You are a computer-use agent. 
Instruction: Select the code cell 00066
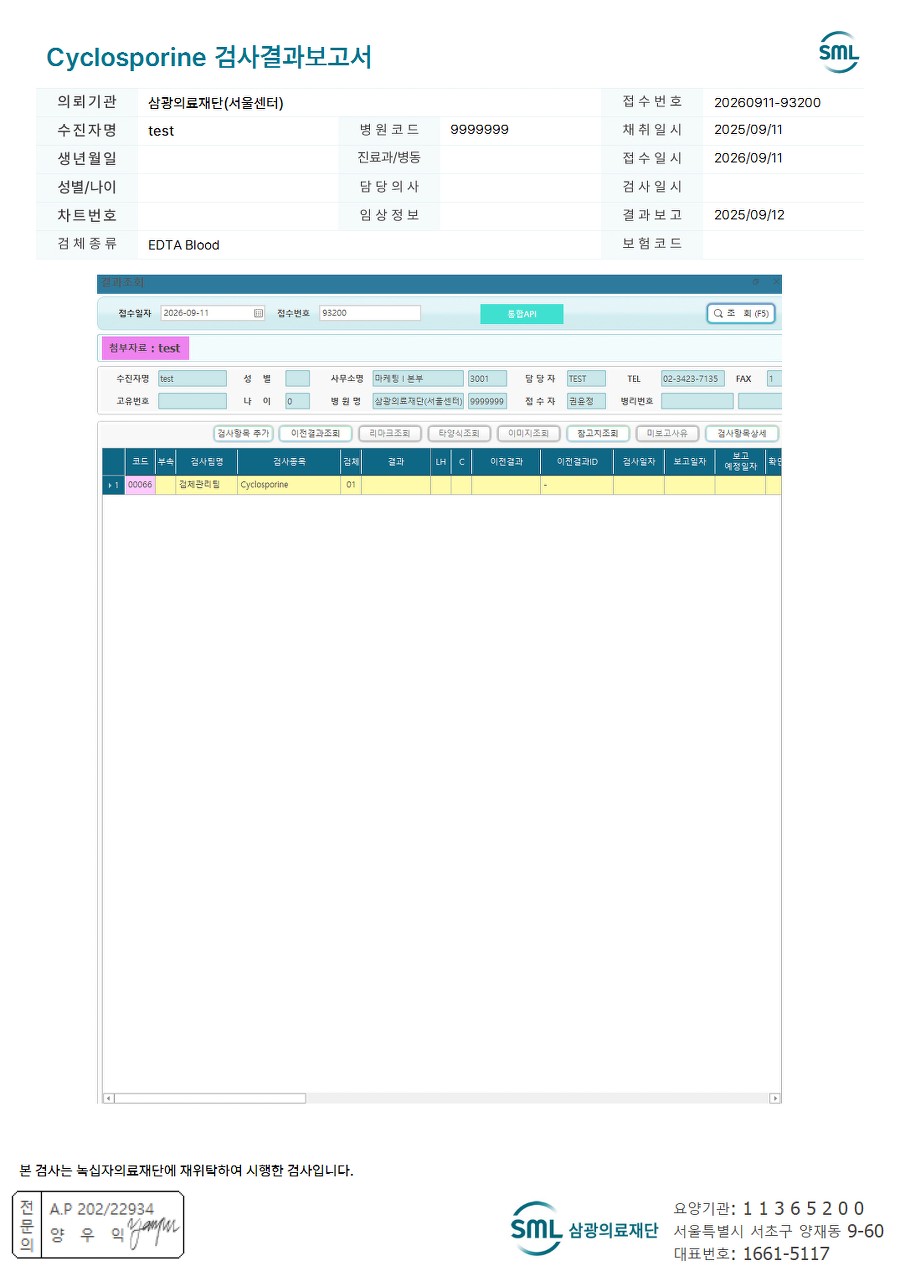point(140,485)
